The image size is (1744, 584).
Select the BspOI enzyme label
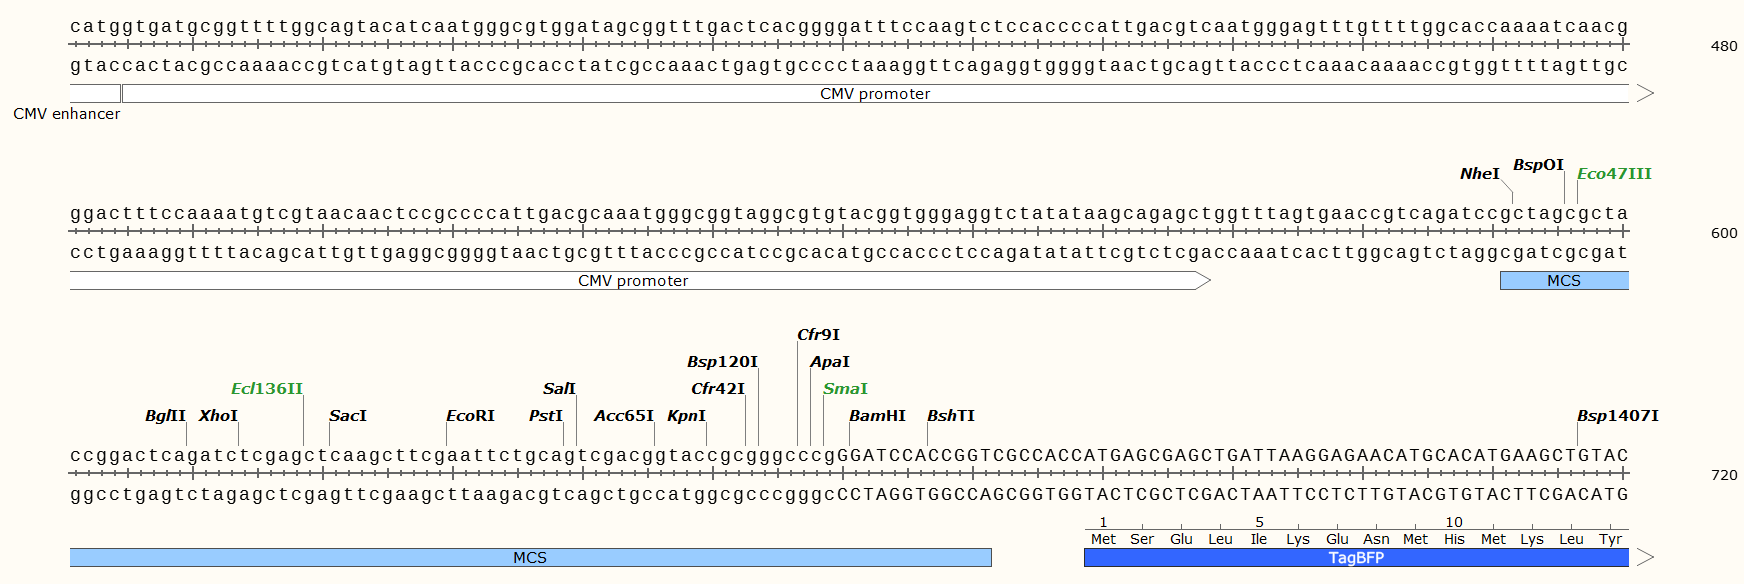1537,165
